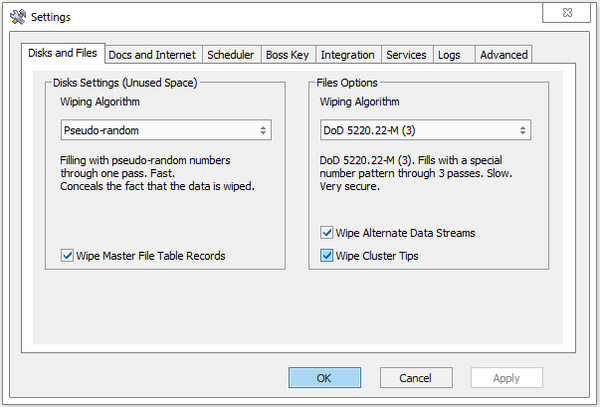Click "Filling with pseudo-random numbers" description text

coord(157,173)
